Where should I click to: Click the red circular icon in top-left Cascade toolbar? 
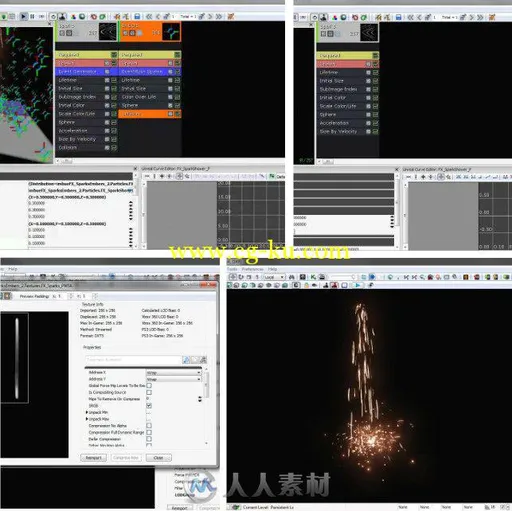94,16
